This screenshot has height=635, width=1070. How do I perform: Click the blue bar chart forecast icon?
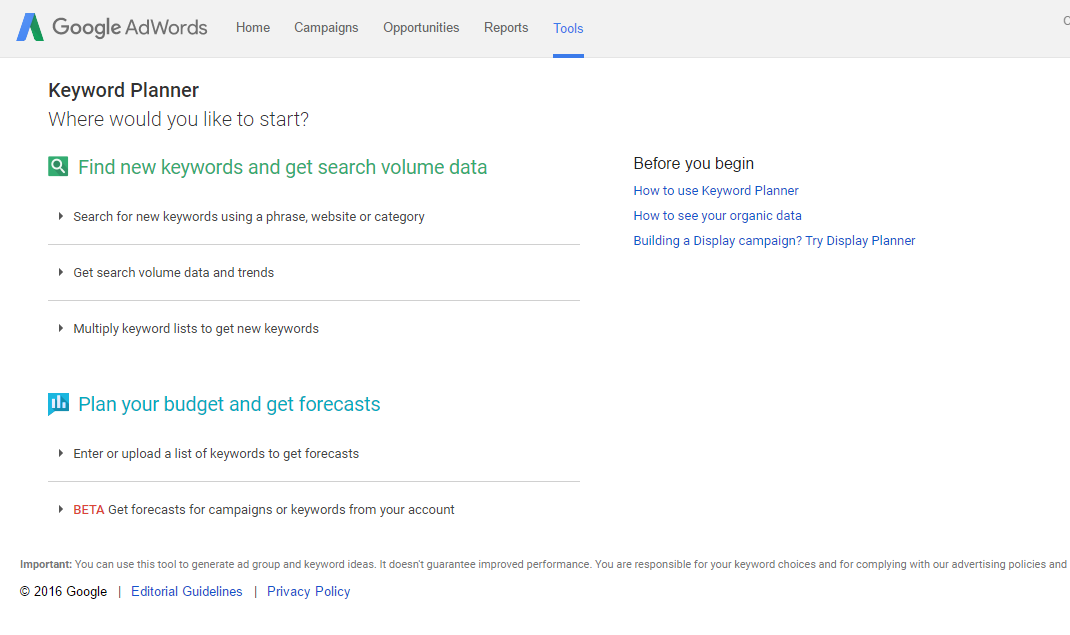click(58, 404)
